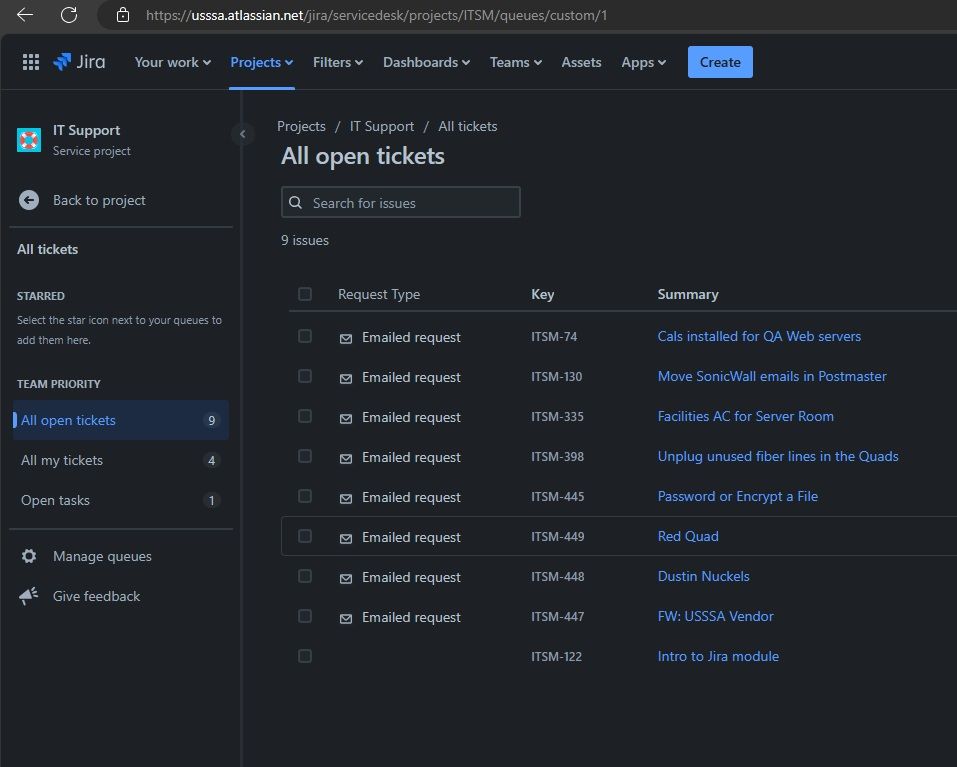
Task: Click the email icon for ITSM-449
Action: [345, 538]
